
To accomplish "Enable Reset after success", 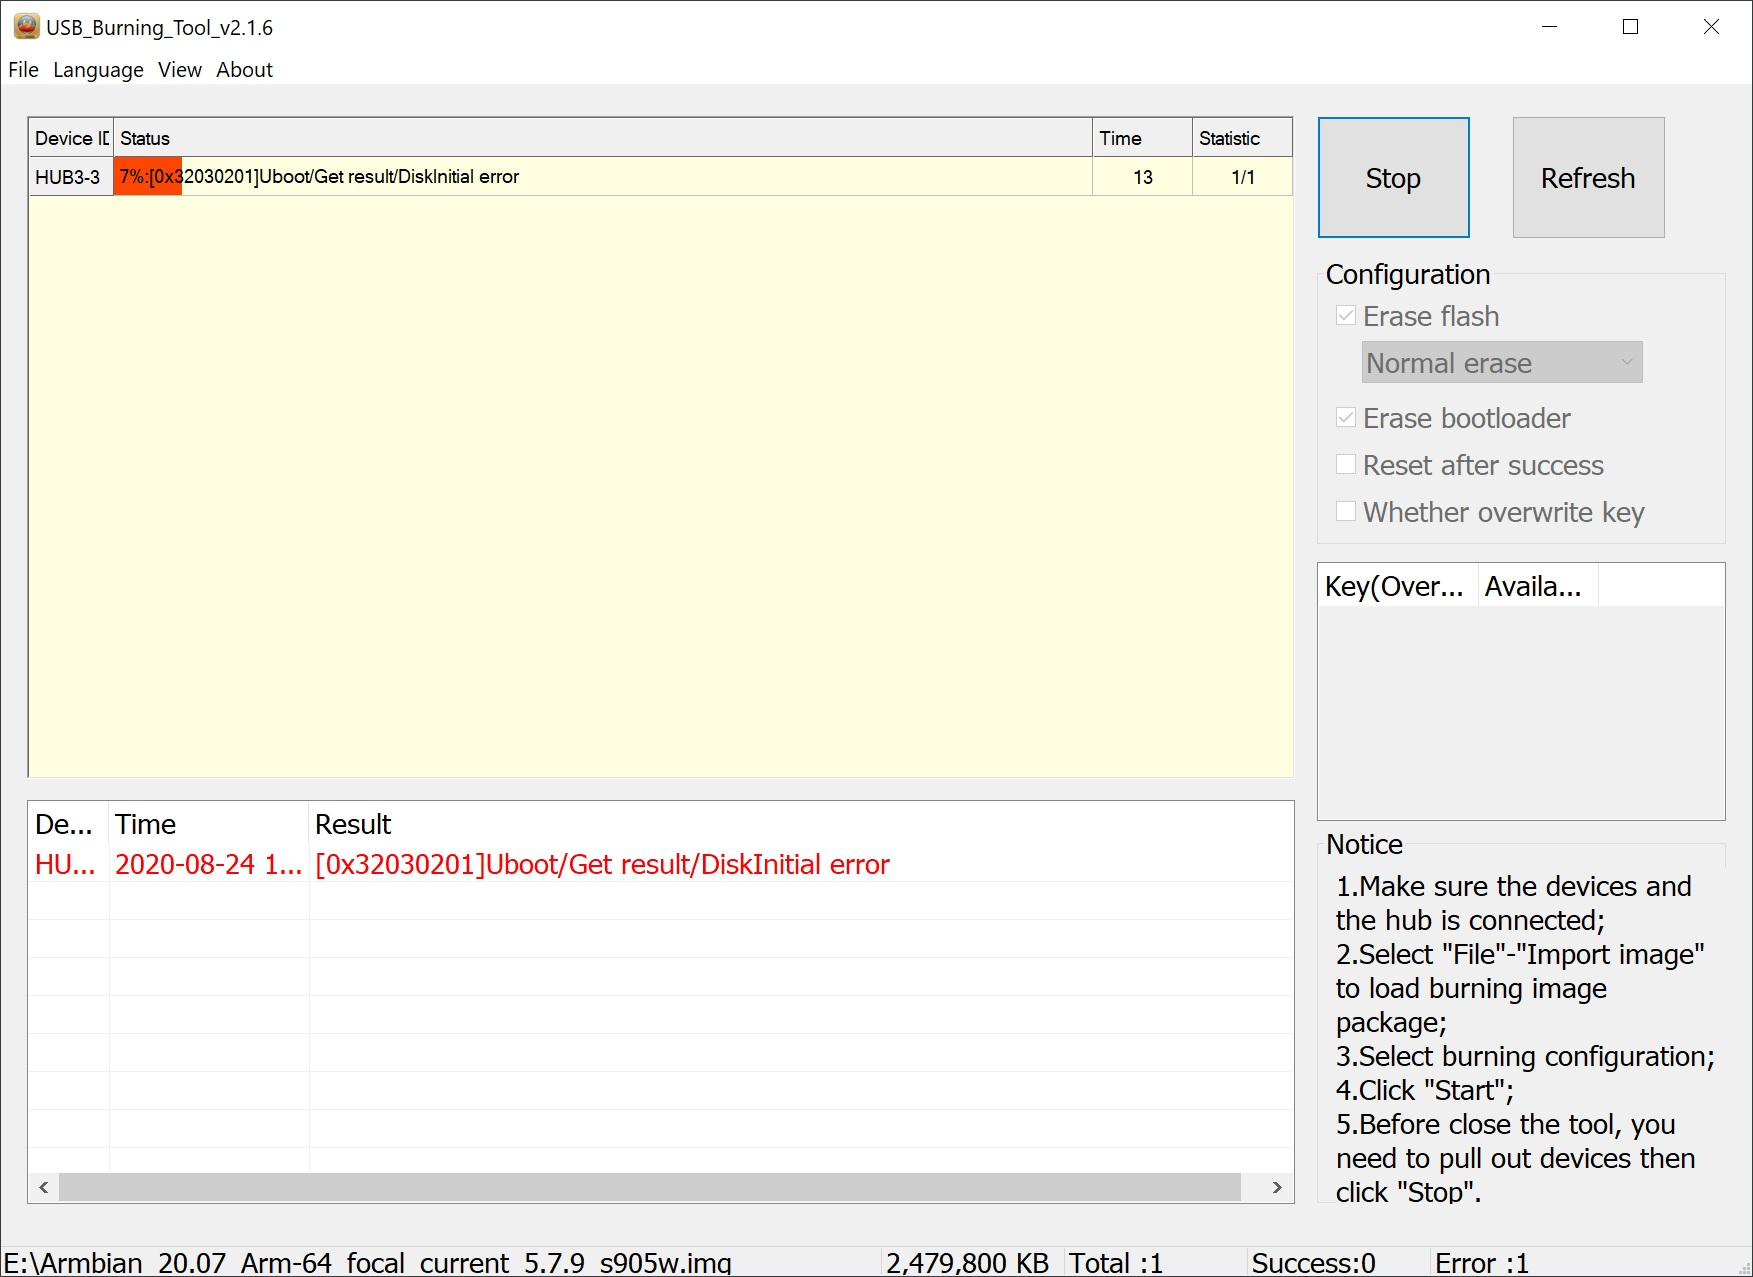I will coord(1346,464).
